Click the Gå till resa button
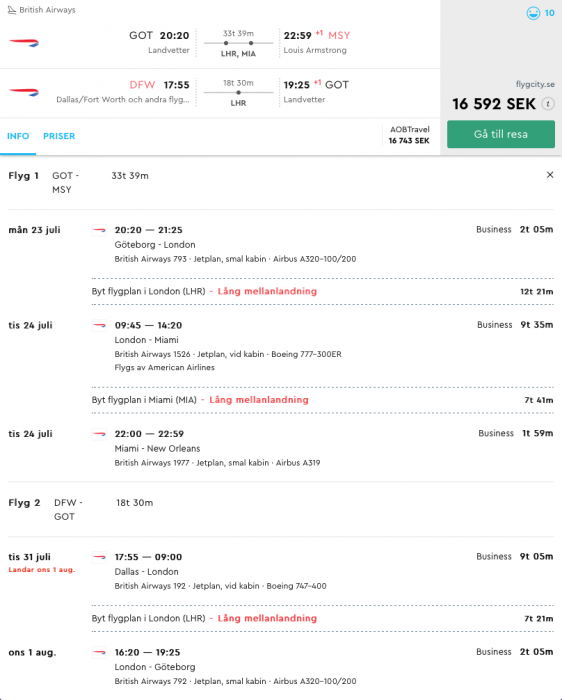Image resolution: width=562 pixels, height=700 pixels. coord(501,134)
